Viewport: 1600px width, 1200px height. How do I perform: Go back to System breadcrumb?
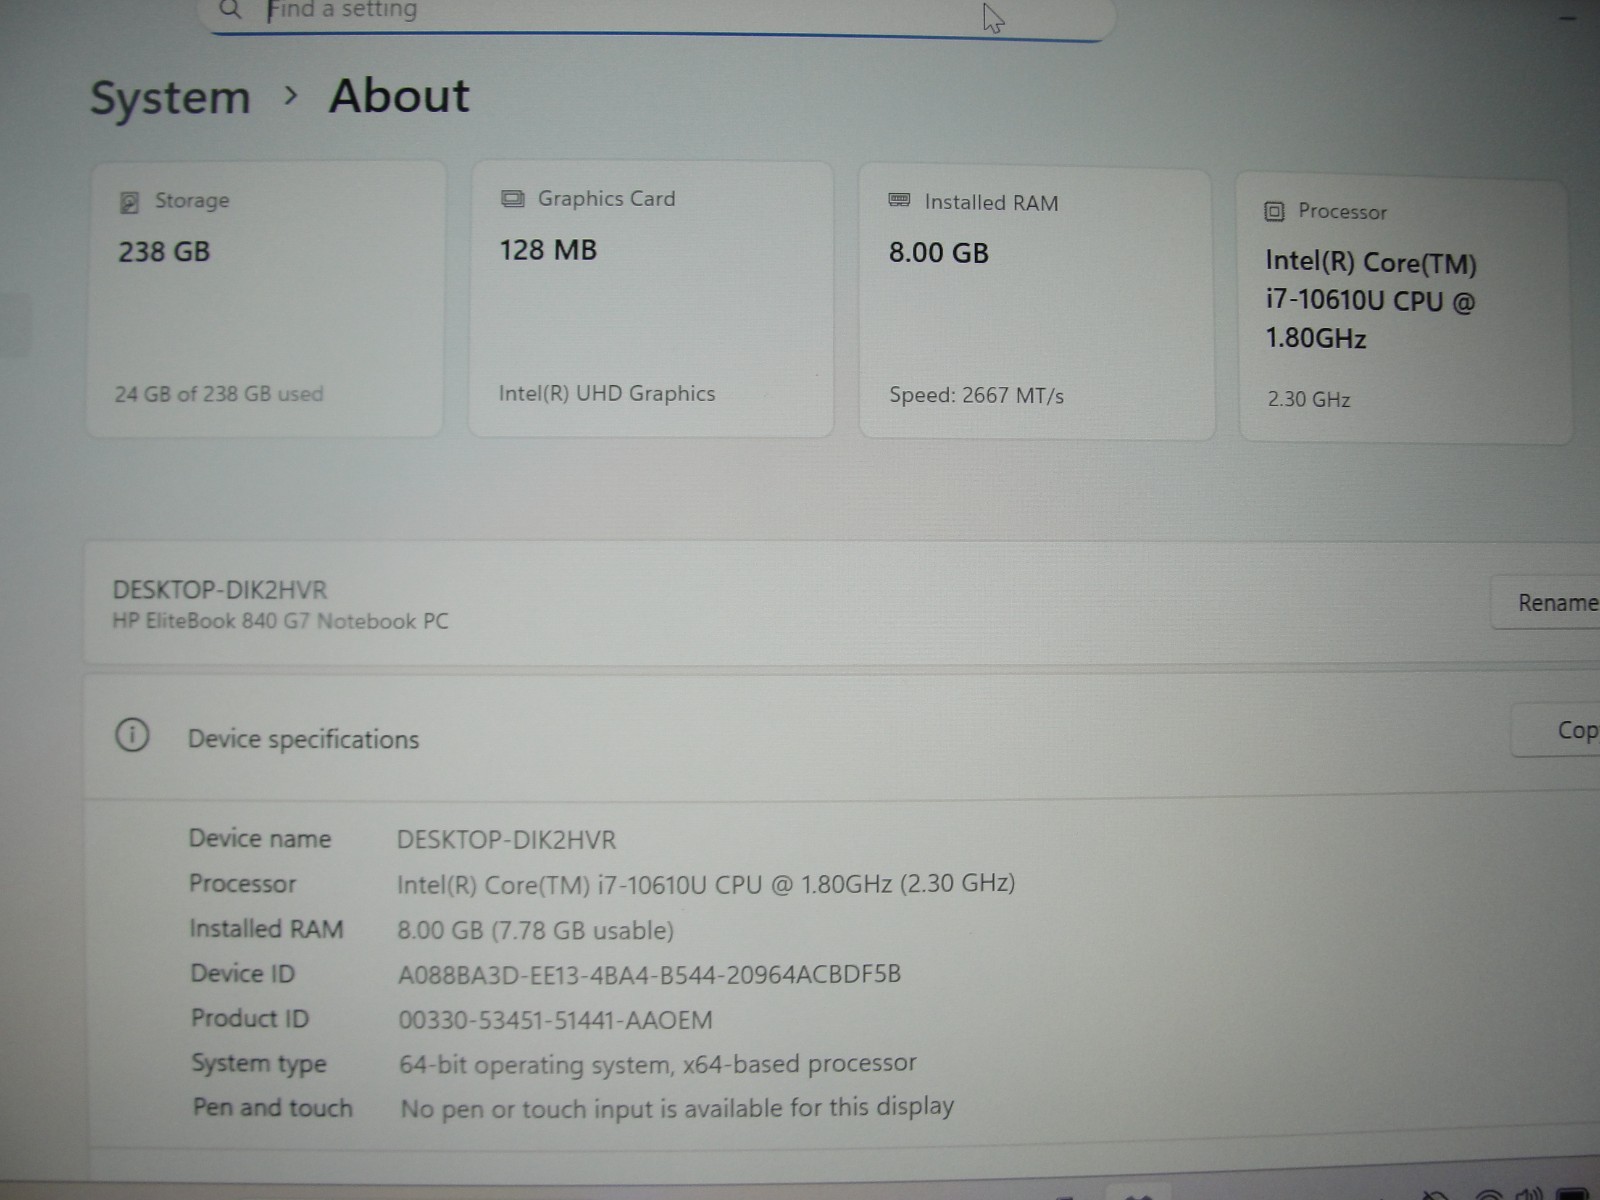[170, 98]
